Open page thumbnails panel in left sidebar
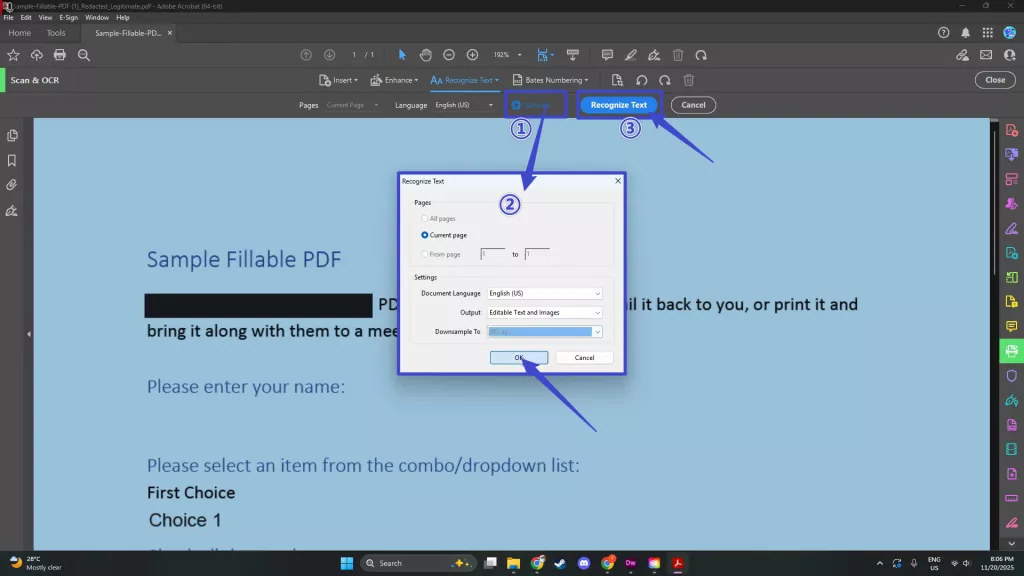The width and height of the screenshot is (1024, 576). coord(12,135)
